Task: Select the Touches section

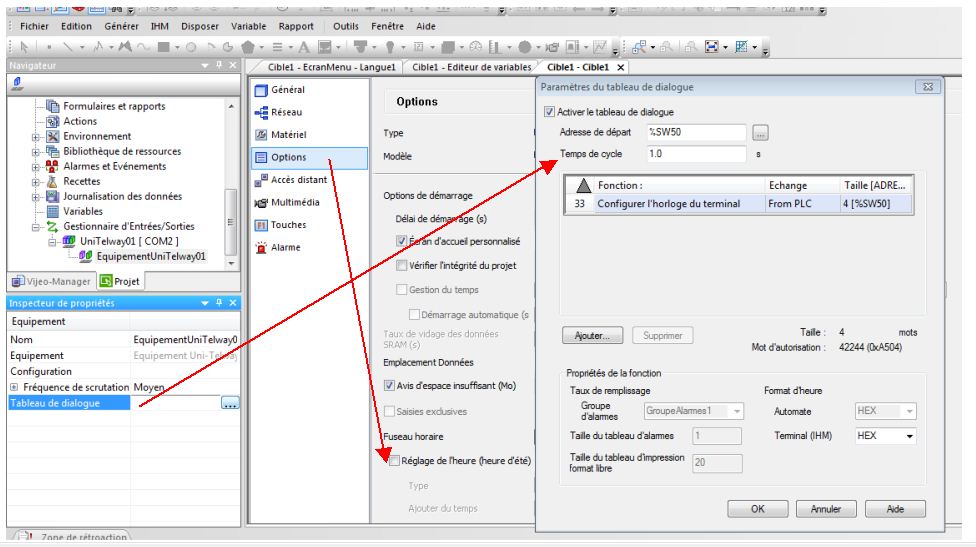Action: pyautogui.click(x=289, y=225)
